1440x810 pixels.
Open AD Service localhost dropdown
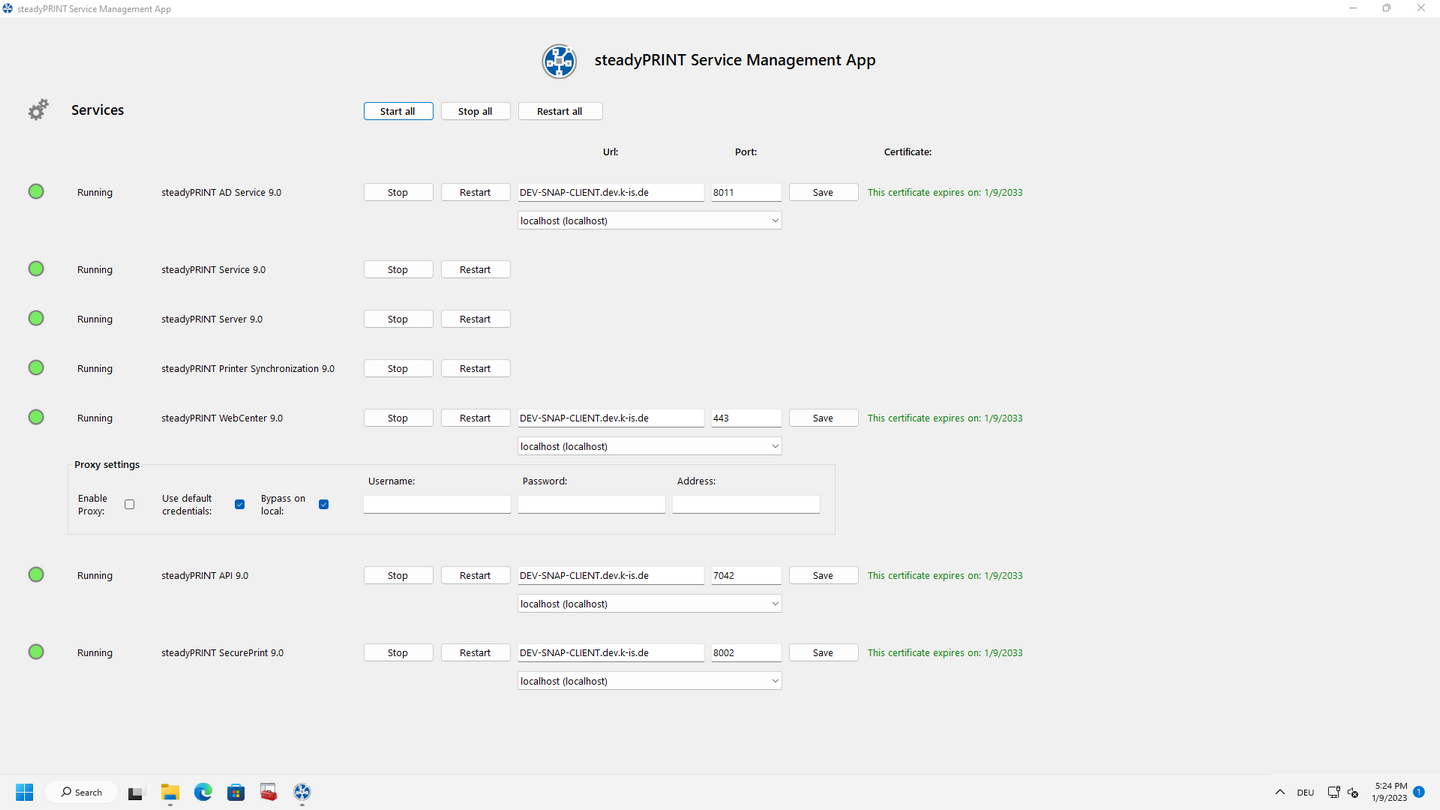tap(650, 221)
